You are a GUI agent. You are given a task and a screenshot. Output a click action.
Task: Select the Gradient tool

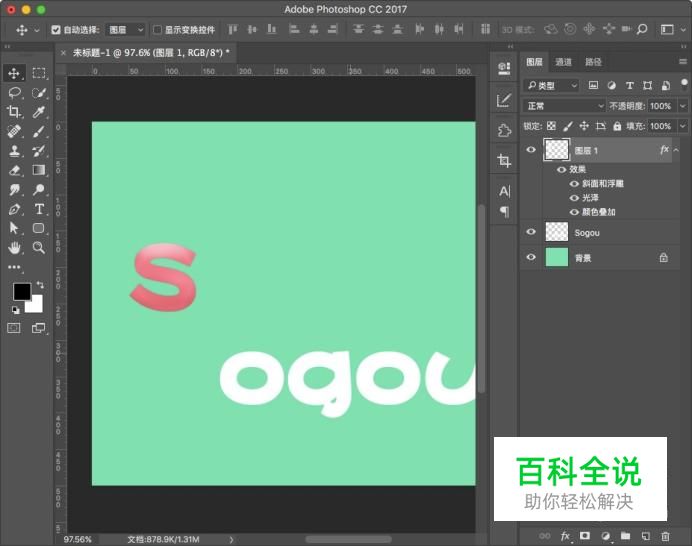(39, 170)
